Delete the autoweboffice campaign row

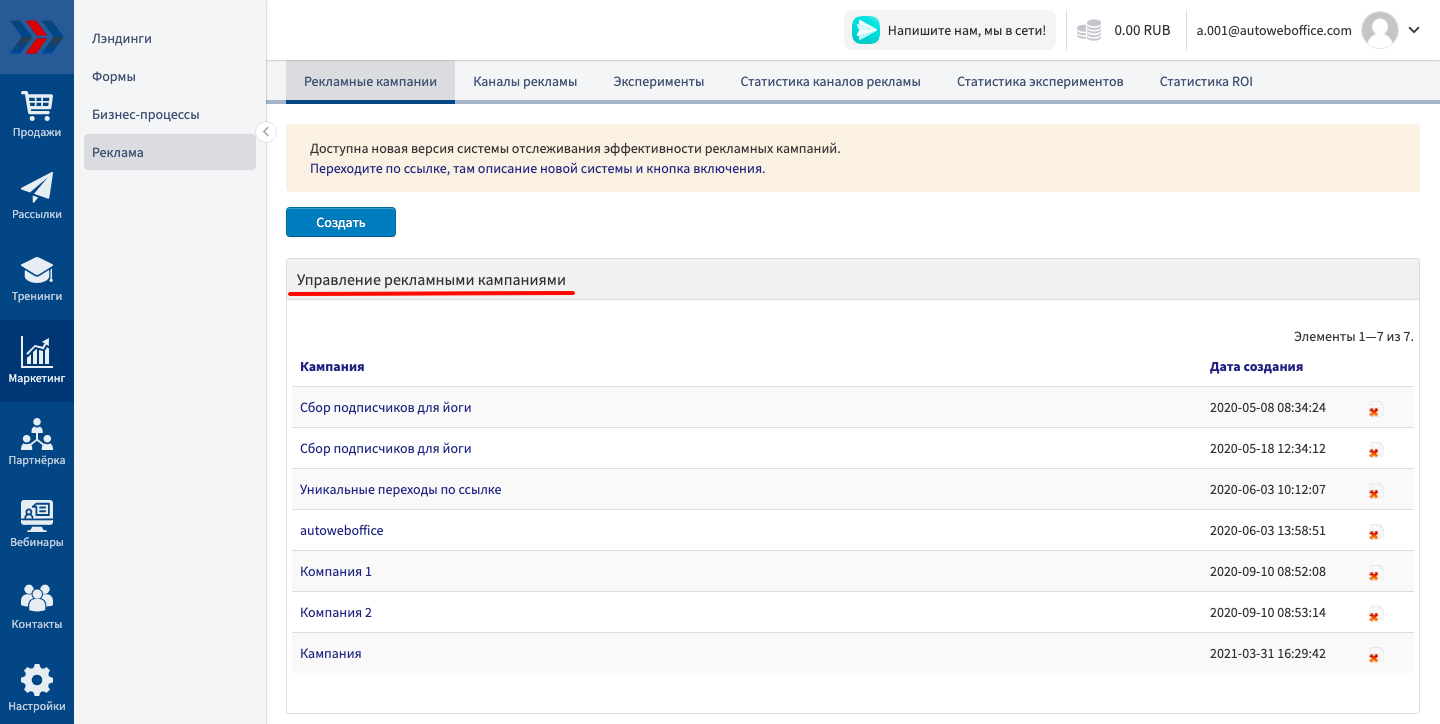pos(1374,533)
